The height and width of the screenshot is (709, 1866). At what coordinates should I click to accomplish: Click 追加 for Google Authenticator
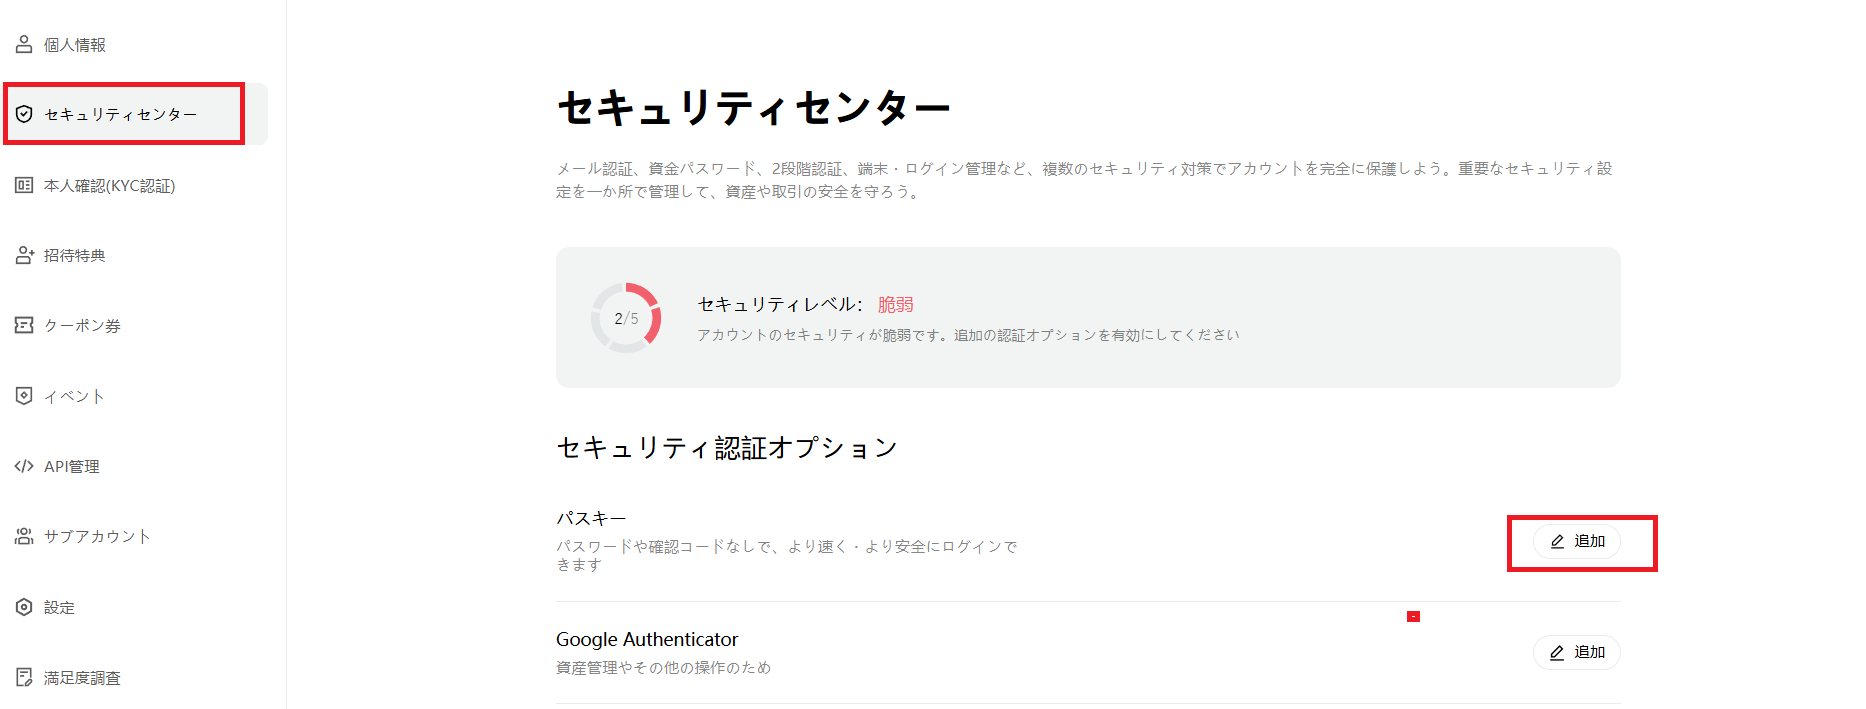1577,652
